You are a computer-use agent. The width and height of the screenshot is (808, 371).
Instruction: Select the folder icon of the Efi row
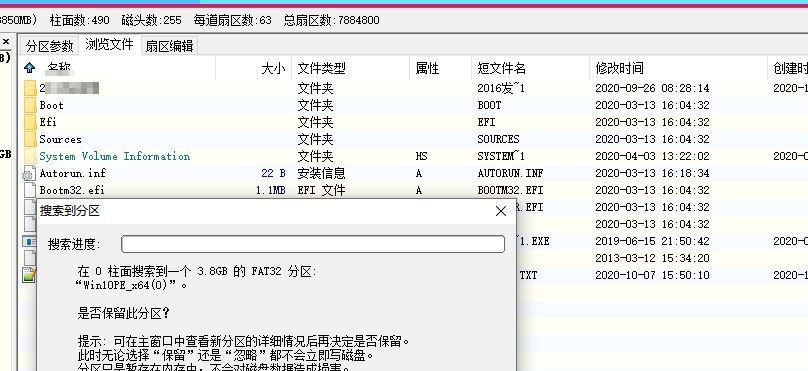30,122
